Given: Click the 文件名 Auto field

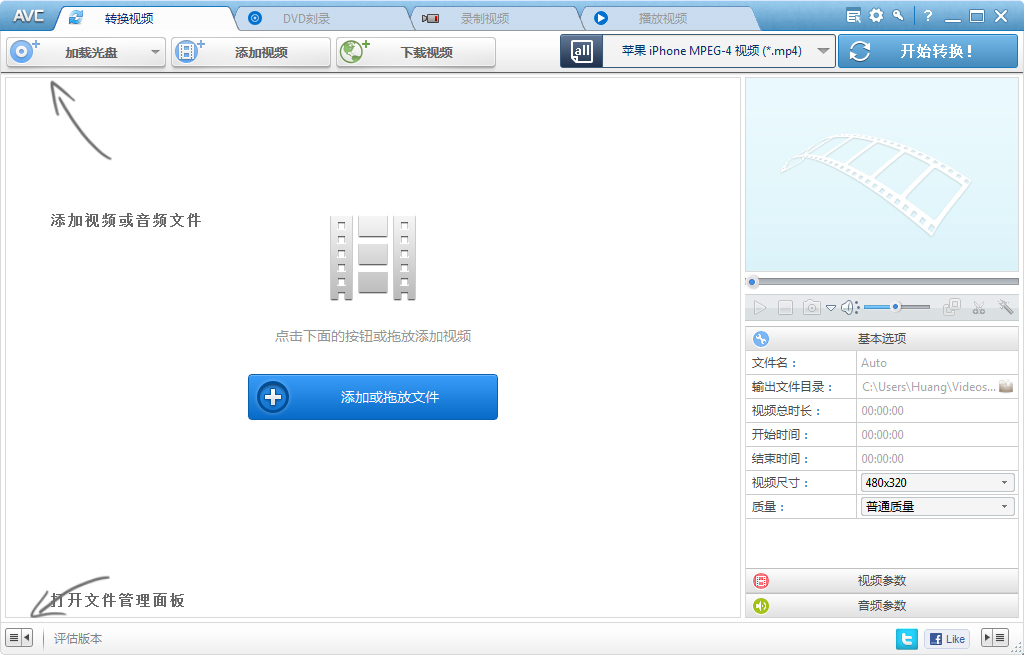Looking at the screenshot, I should pos(937,363).
